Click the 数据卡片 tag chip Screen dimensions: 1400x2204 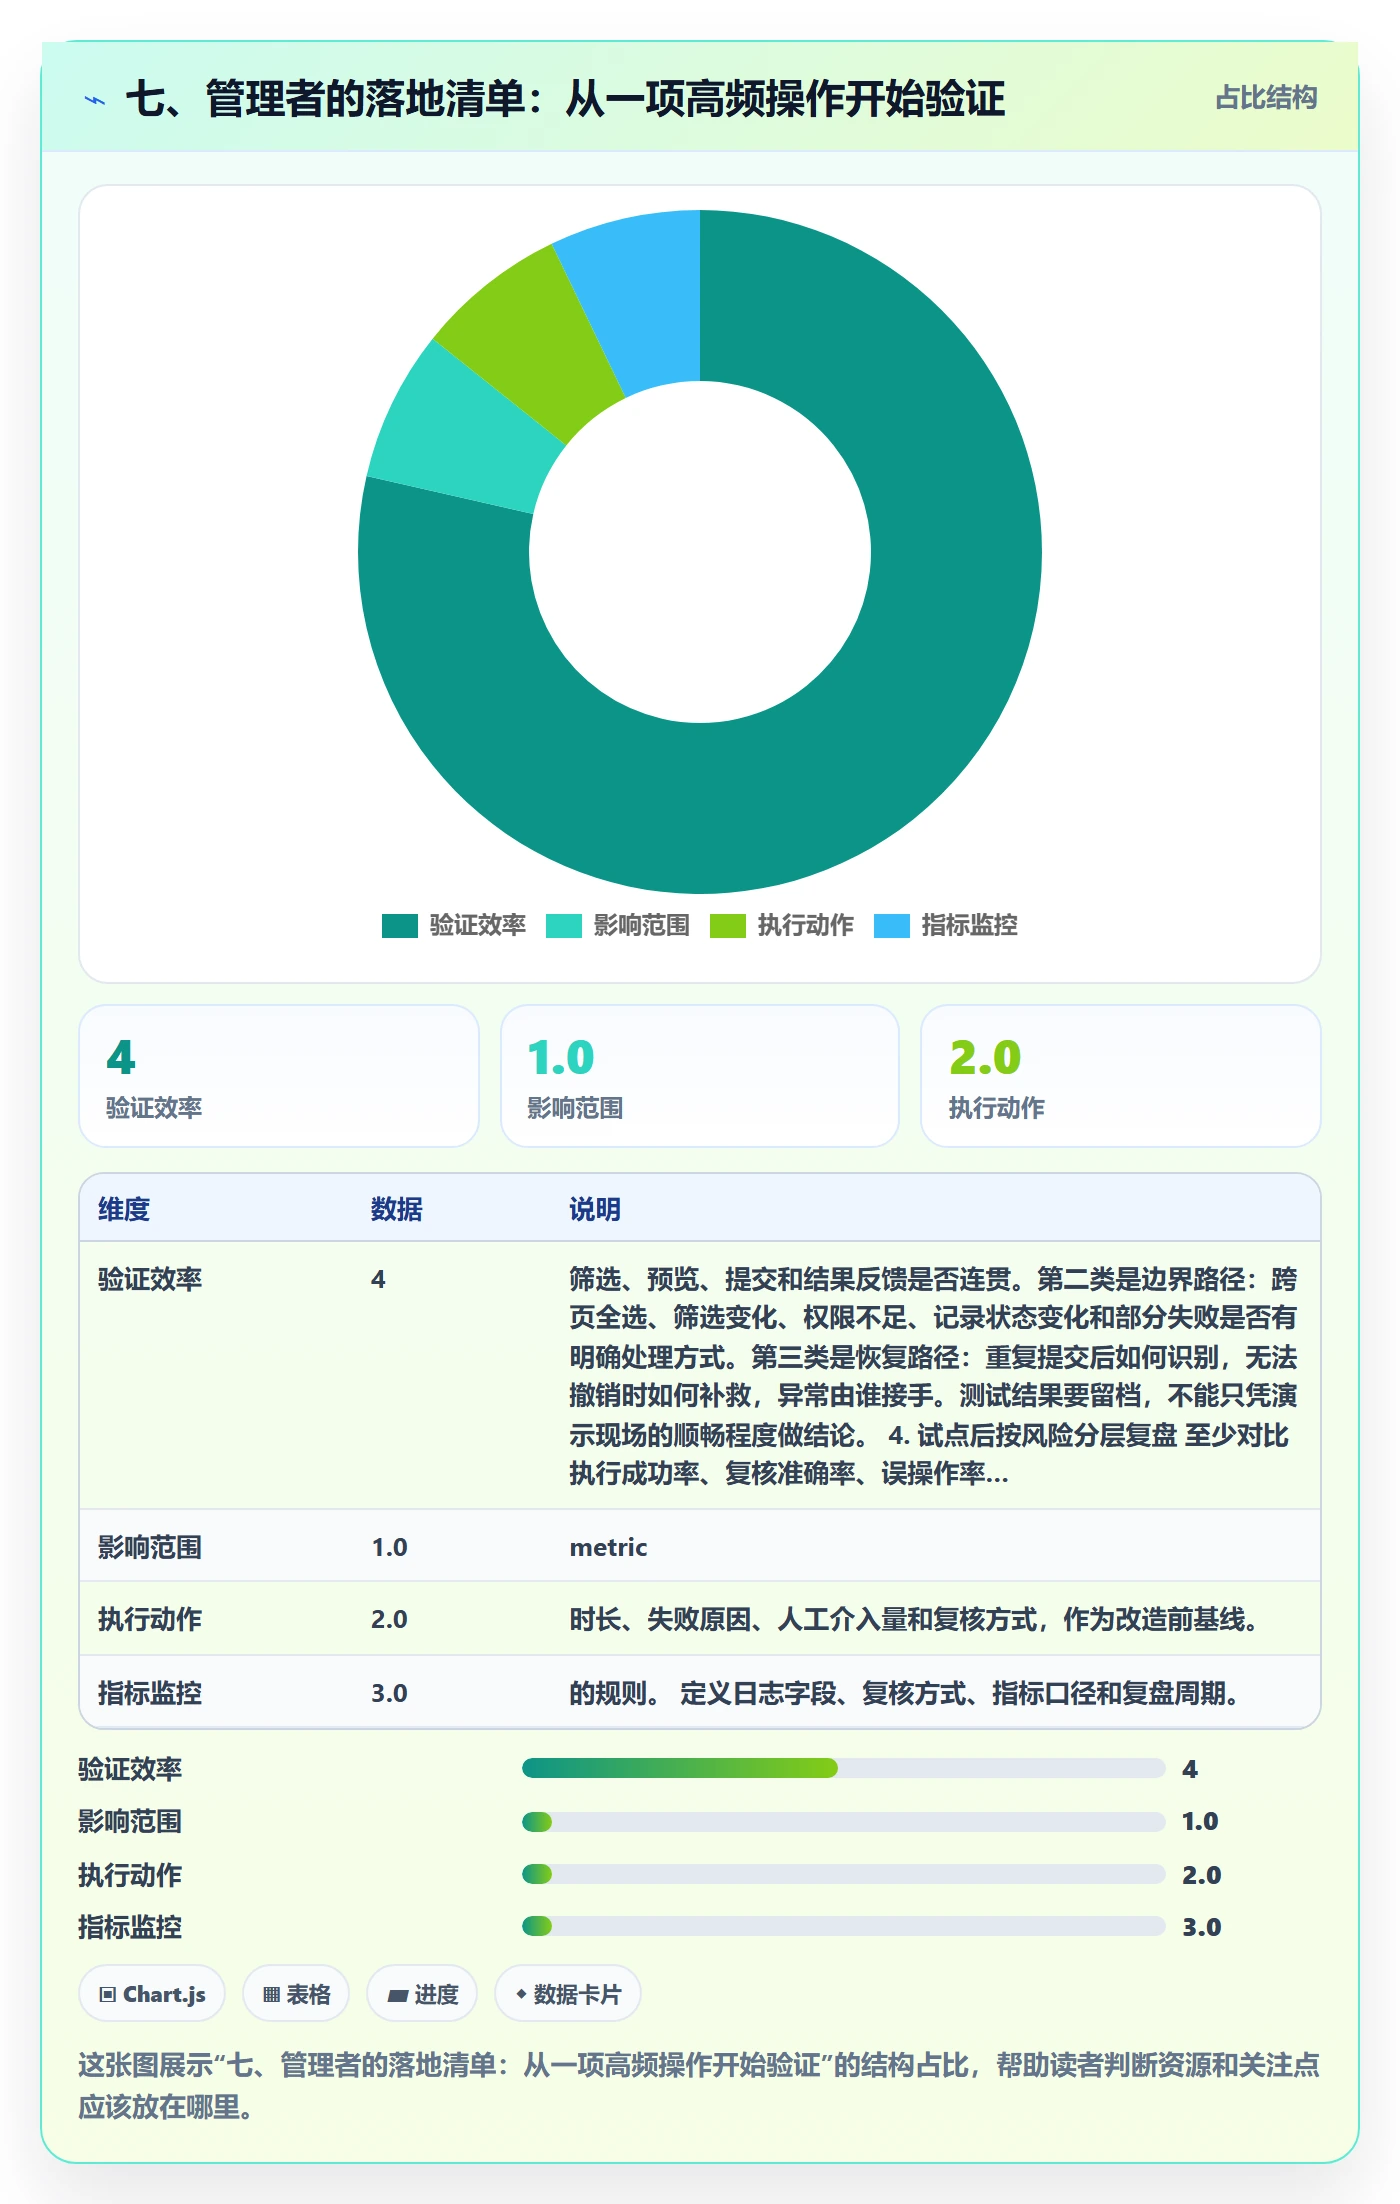click(568, 1994)
